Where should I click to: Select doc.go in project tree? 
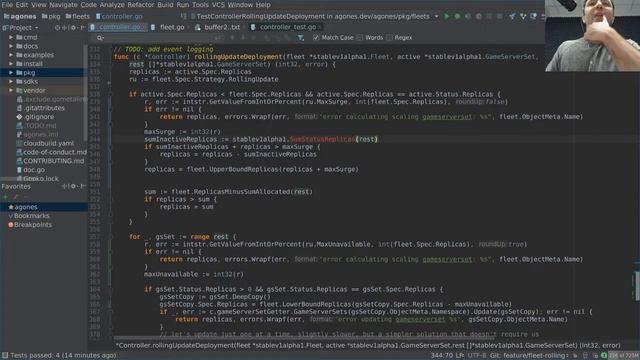point(34,170)
